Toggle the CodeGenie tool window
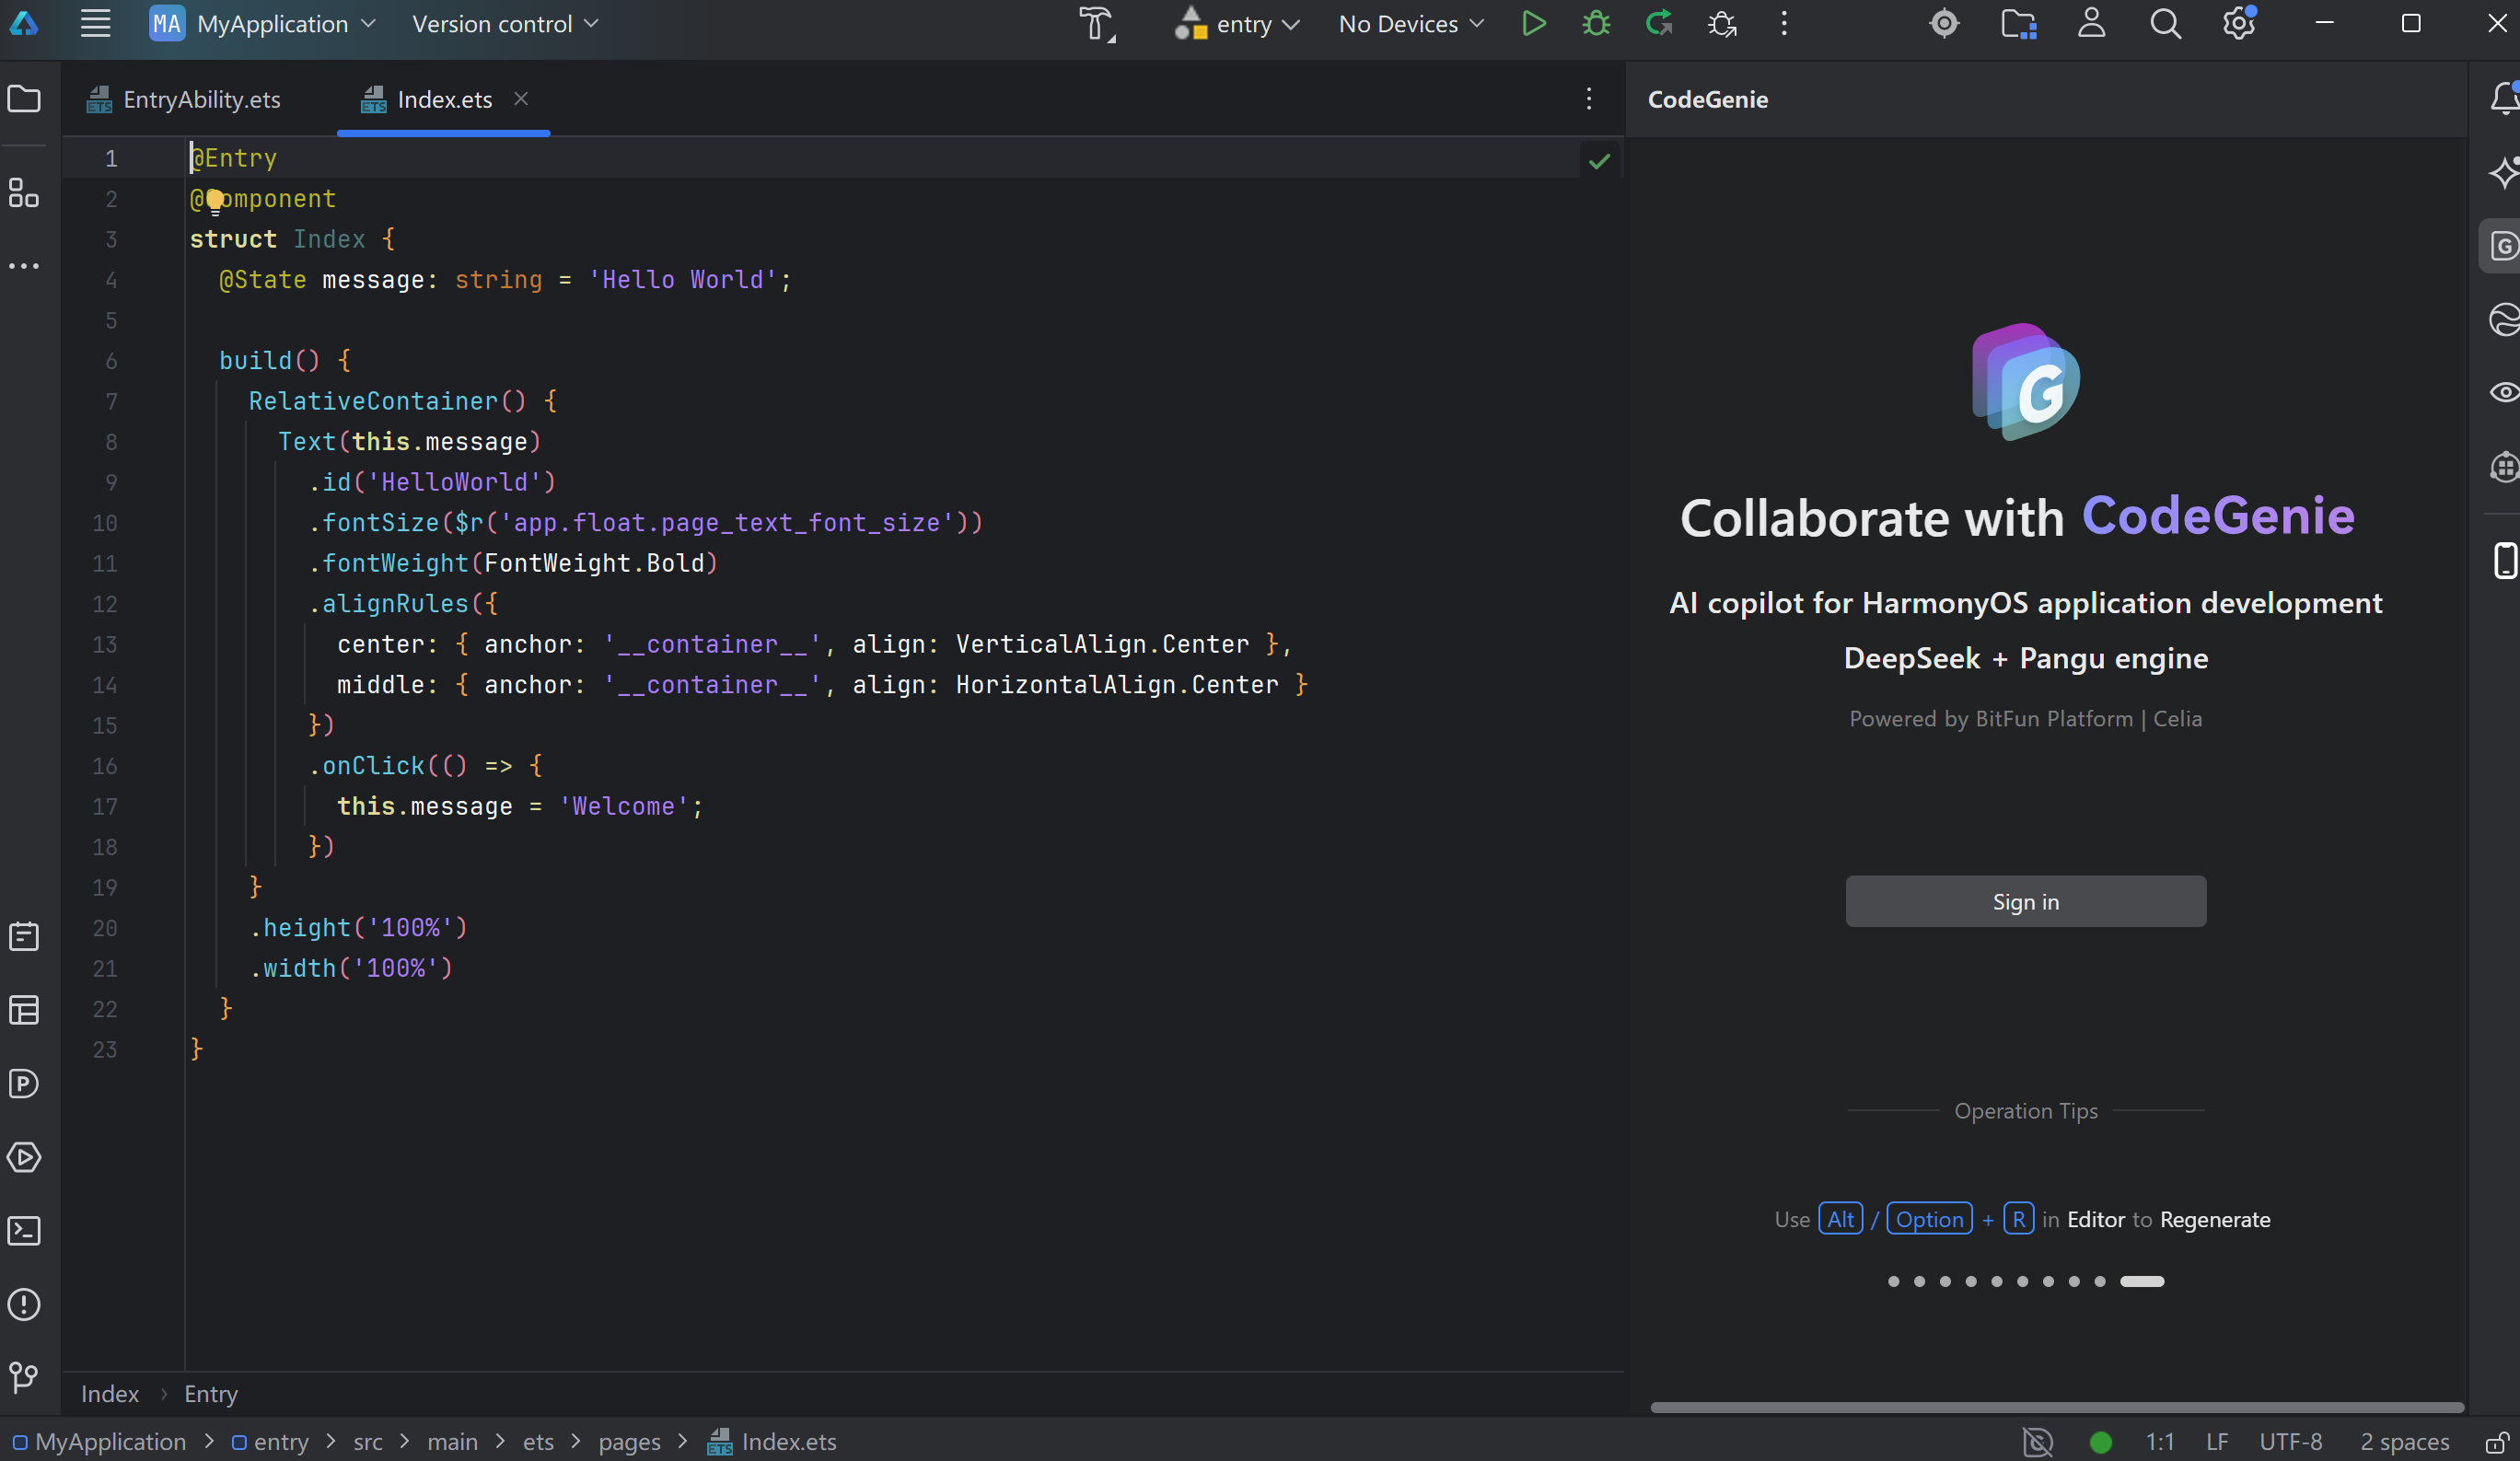Viewport: 2520px width, 1461px height. [x=2503, y=246]
